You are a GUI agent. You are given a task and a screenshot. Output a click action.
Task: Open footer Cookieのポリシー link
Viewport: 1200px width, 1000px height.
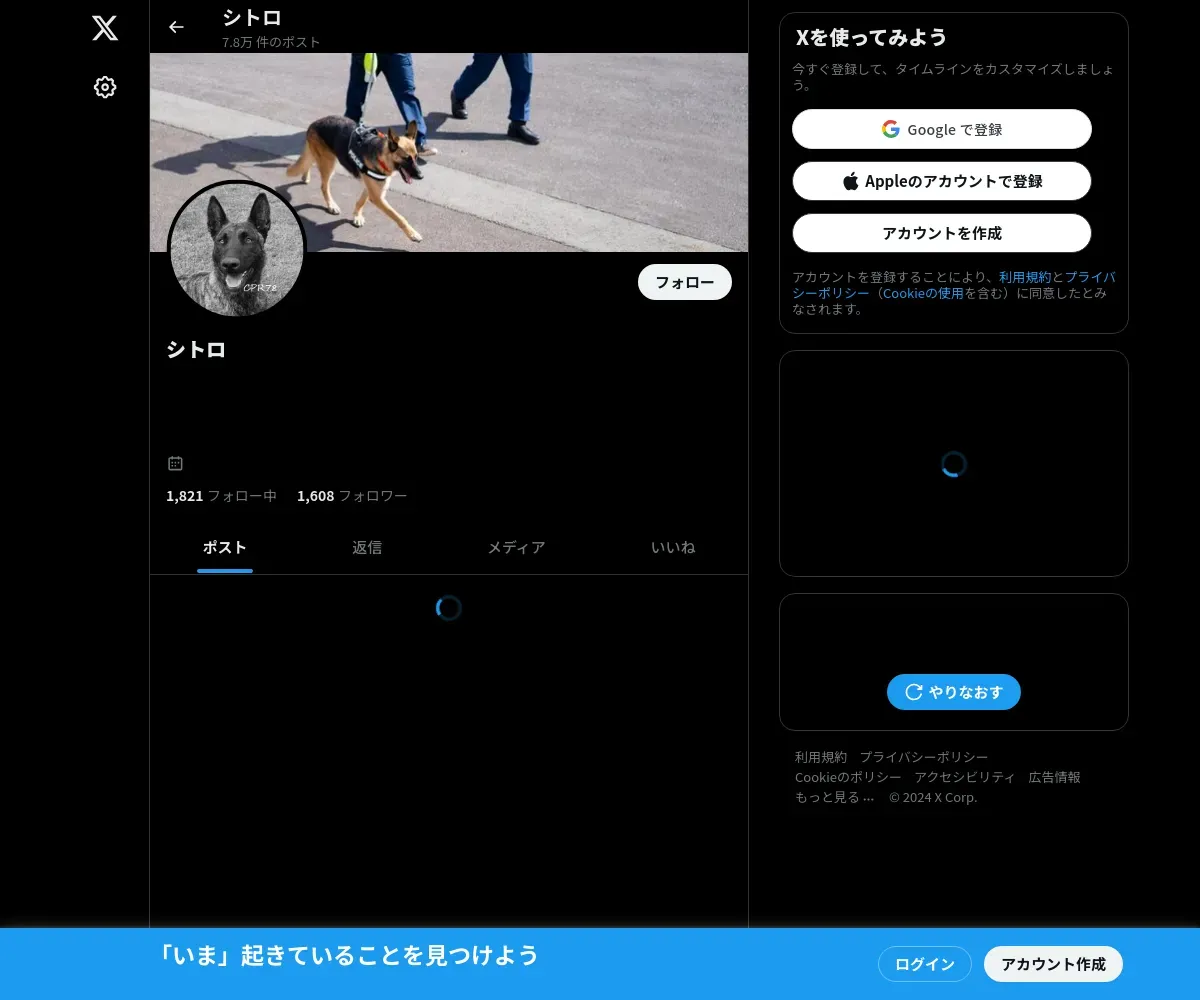848,777
